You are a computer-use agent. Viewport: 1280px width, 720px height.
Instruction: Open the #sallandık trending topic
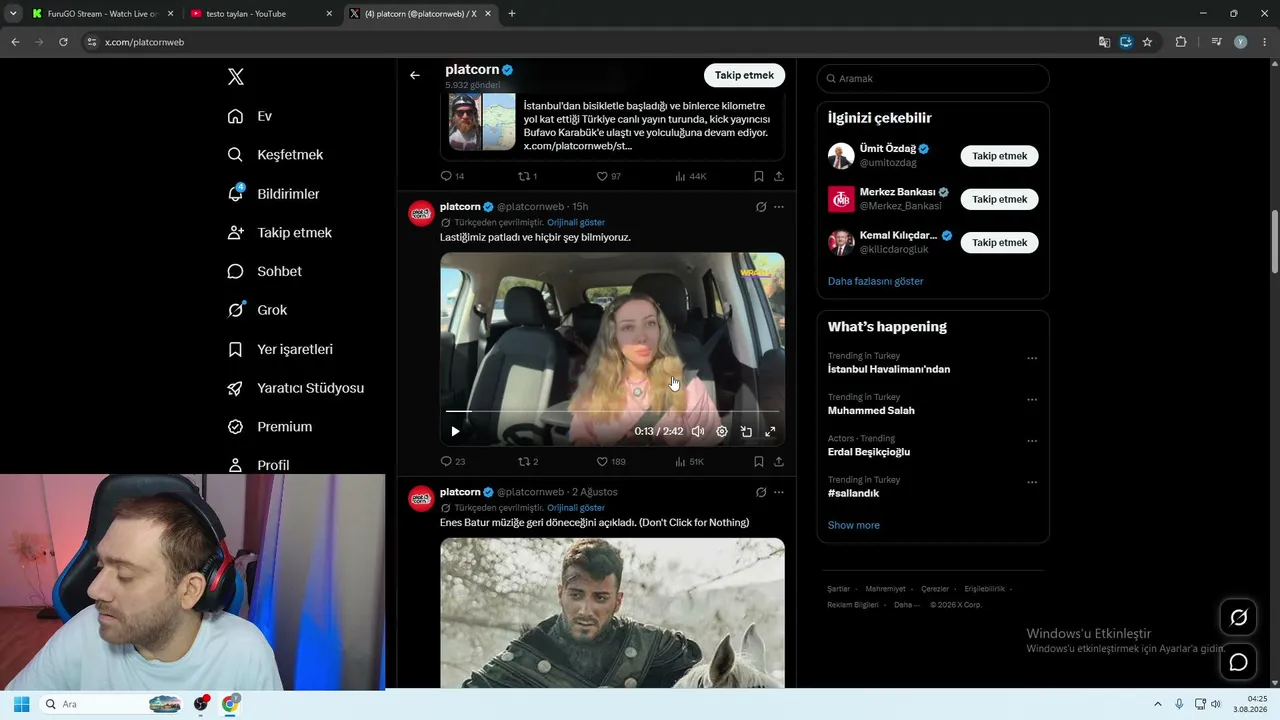[x=853, y=493]
